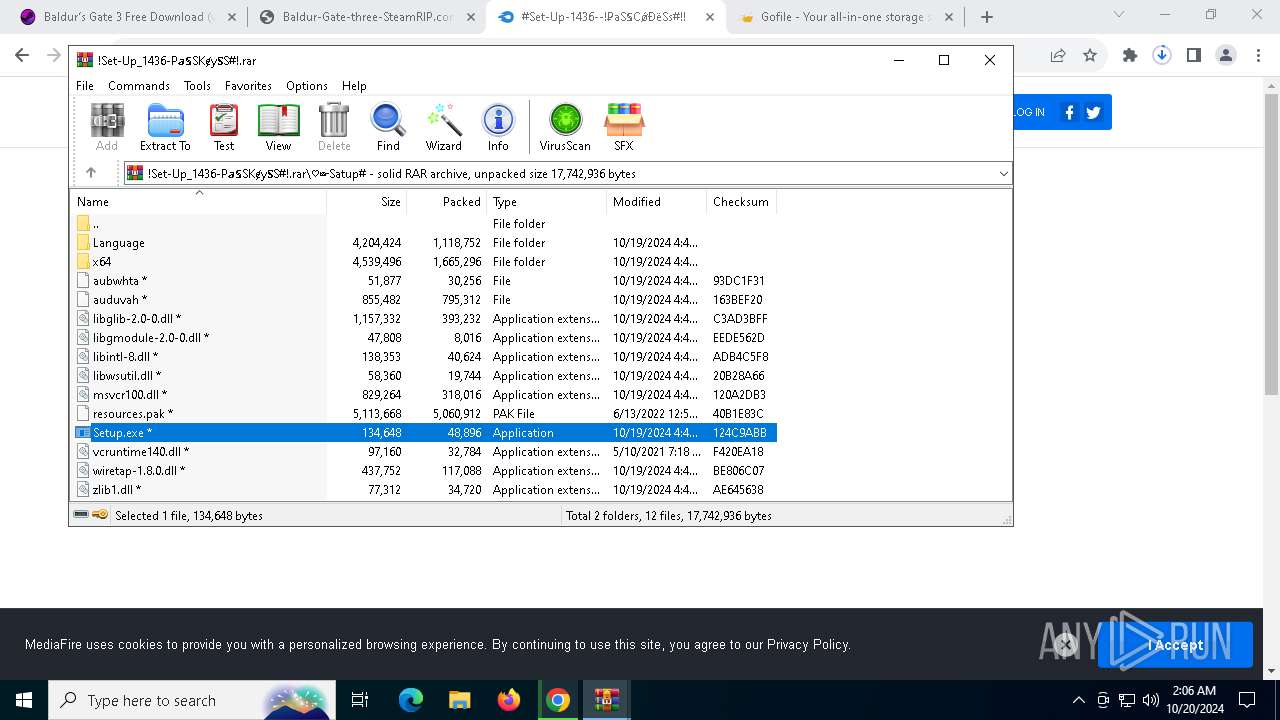Click the taskbar search box
The width and height of the screenshot is (1280, 720).
191,700
